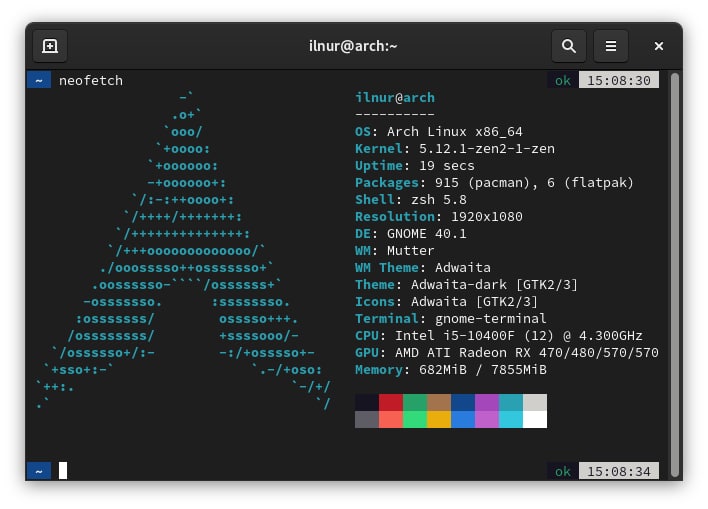Click the Icons: Adwaita line
This screenshot has height=509, width=708.
(x=447, y=302)
